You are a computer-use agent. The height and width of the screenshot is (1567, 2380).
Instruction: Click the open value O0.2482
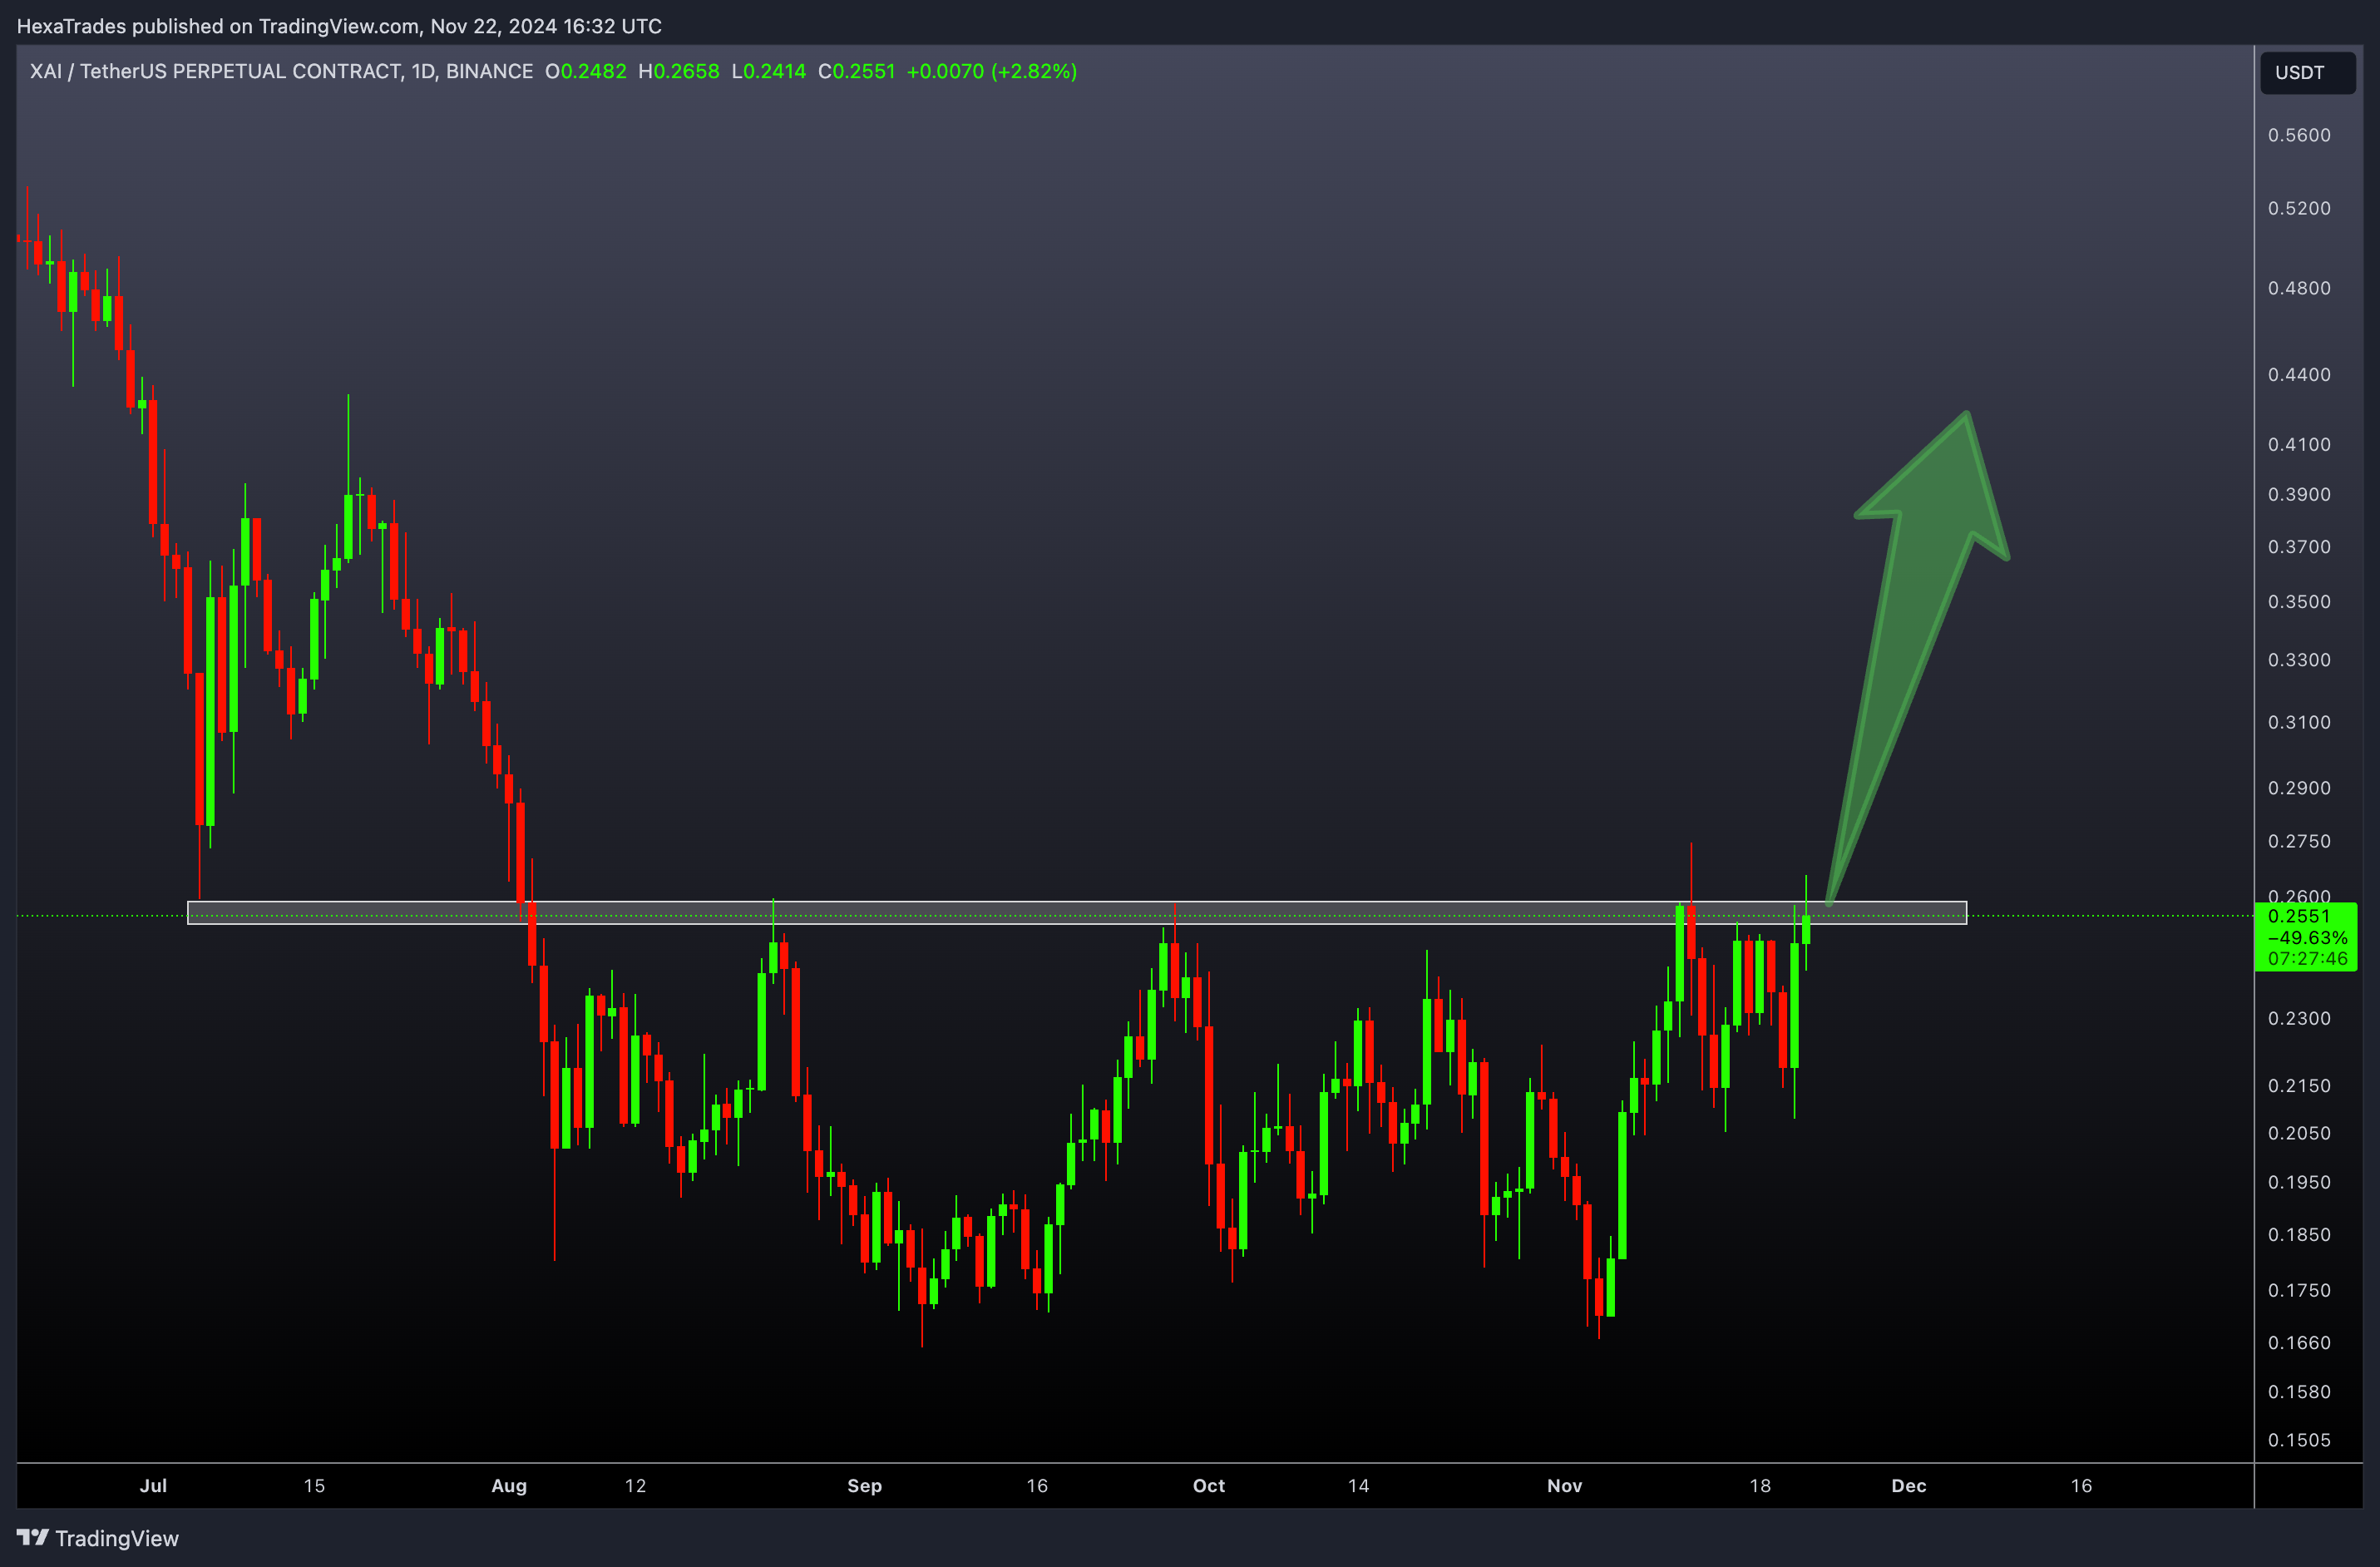(586, 71)
